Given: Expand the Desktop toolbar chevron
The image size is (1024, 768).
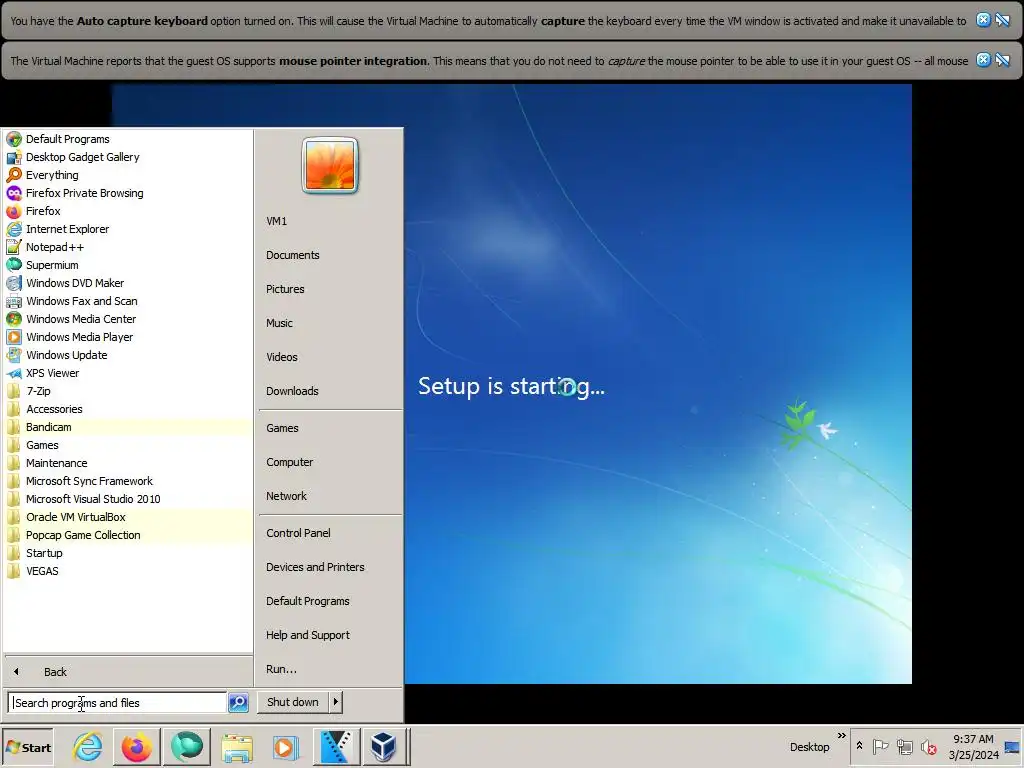Looking at the screenshot, I should (841, 736).
